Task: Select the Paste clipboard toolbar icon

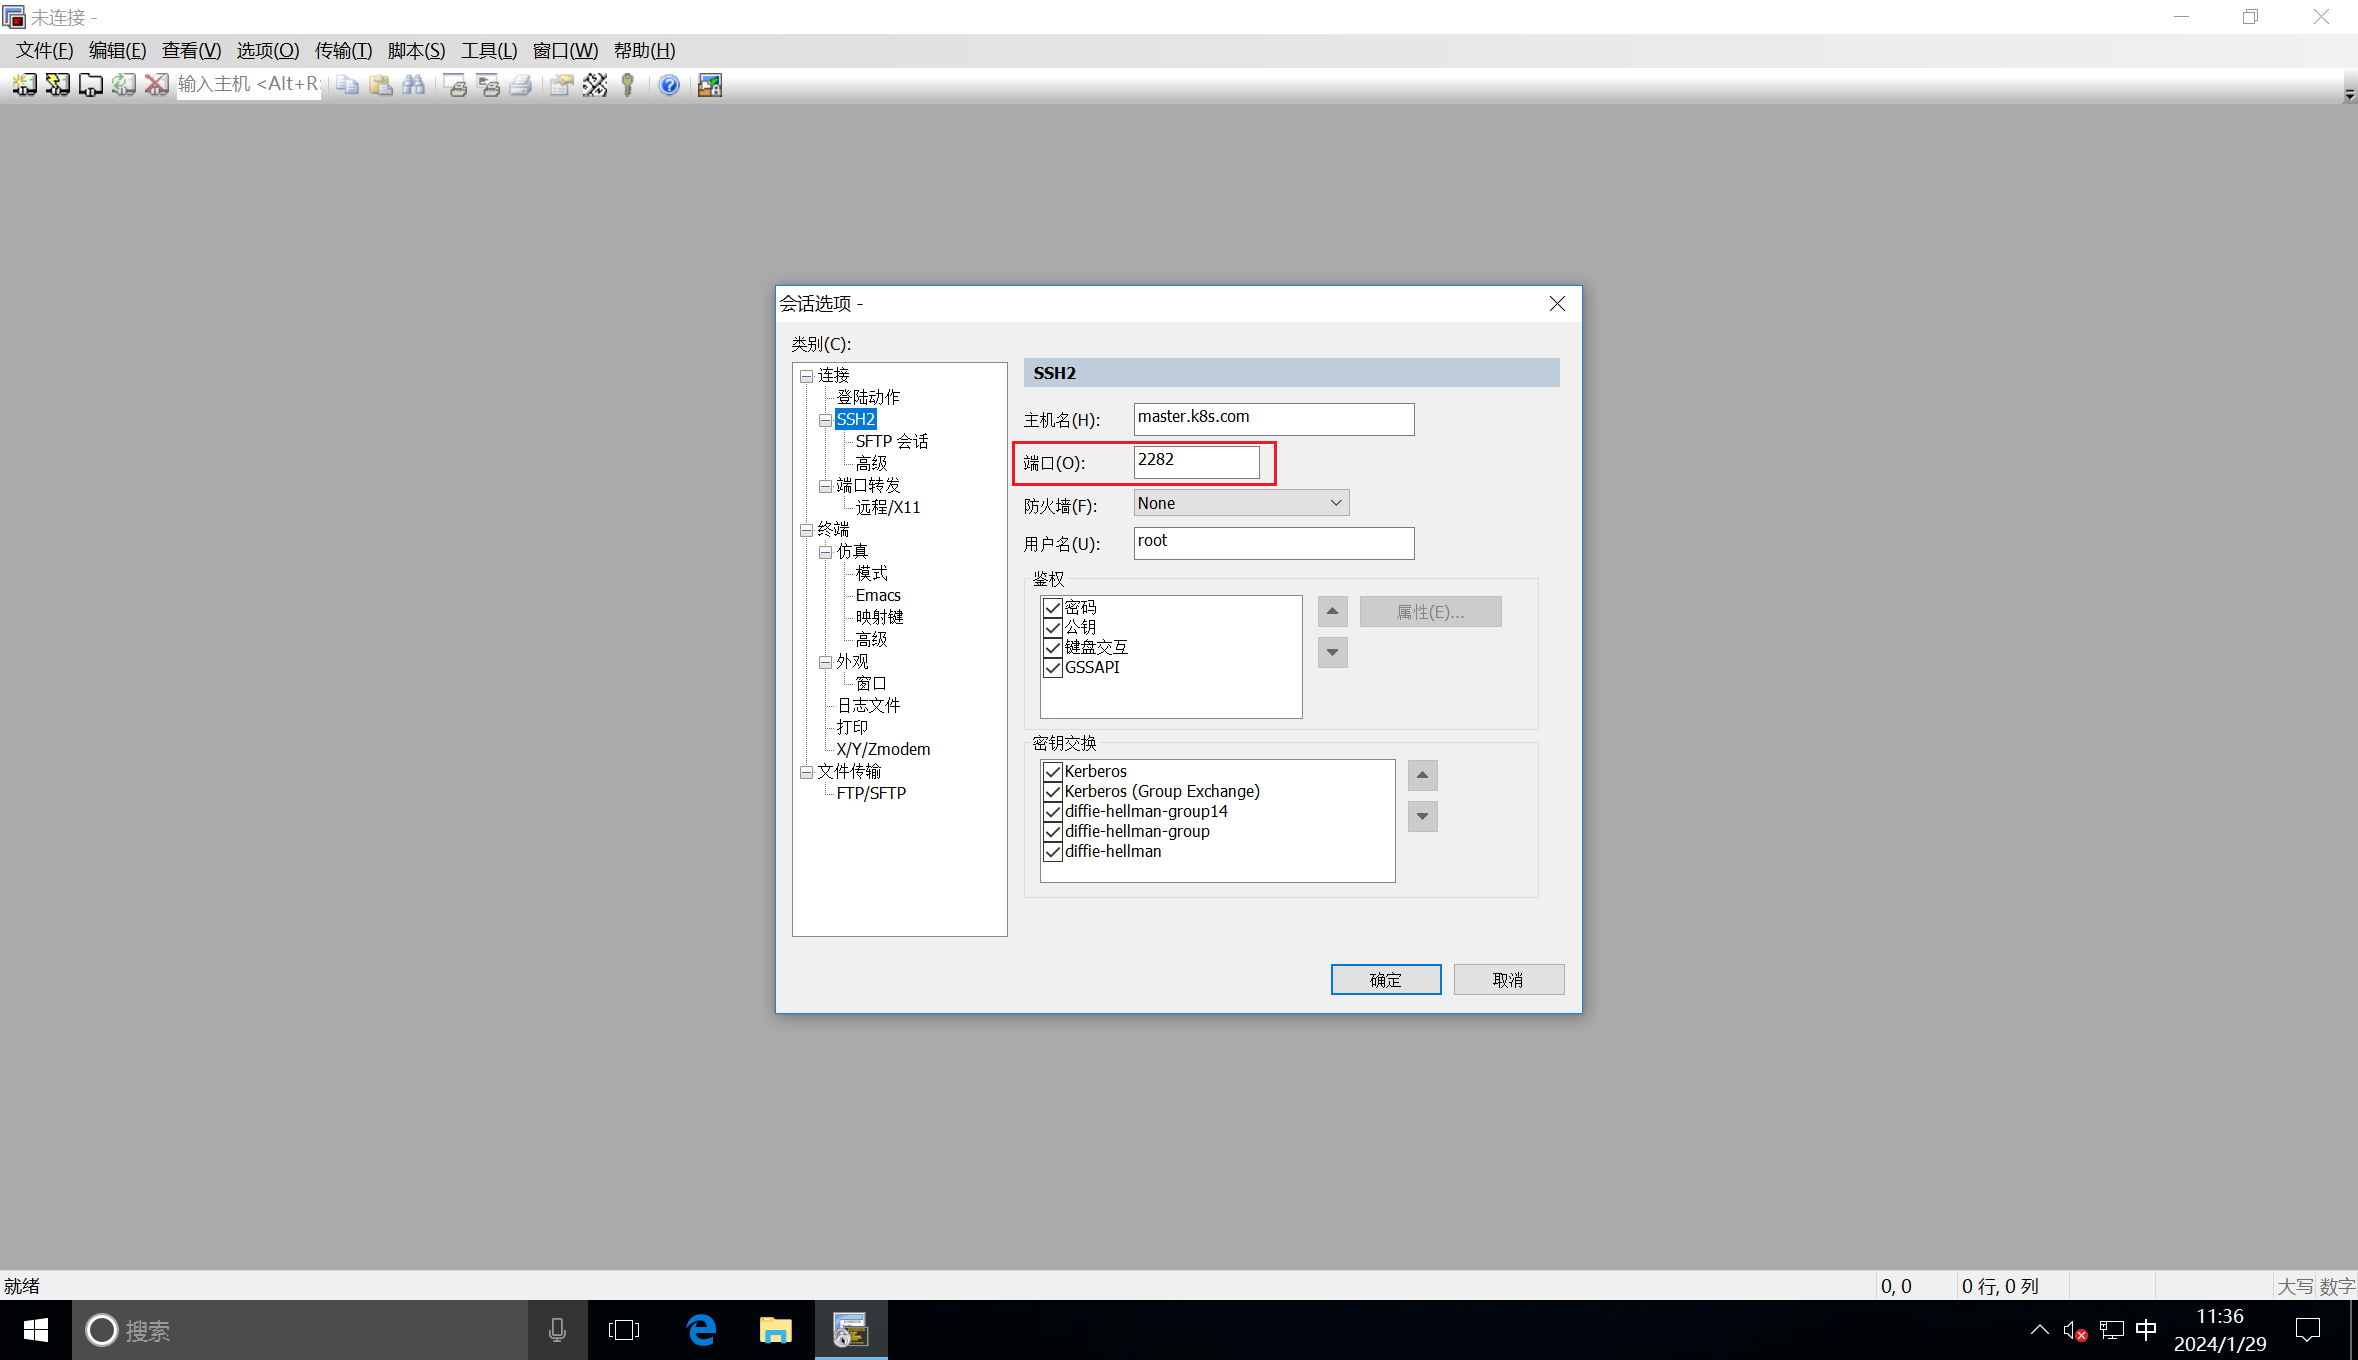Action: click(380, 85)
